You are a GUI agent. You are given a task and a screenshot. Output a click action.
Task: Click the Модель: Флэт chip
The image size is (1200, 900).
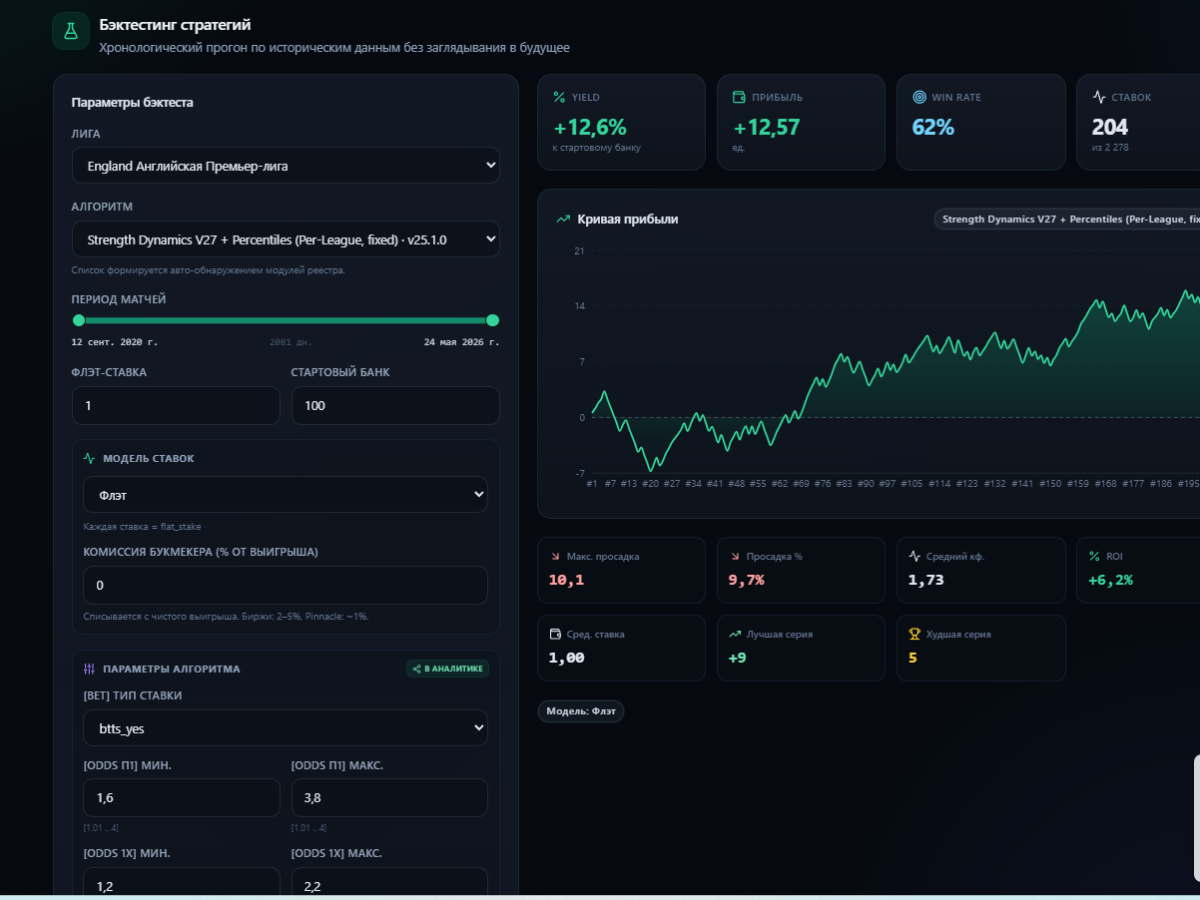(581, 711)
